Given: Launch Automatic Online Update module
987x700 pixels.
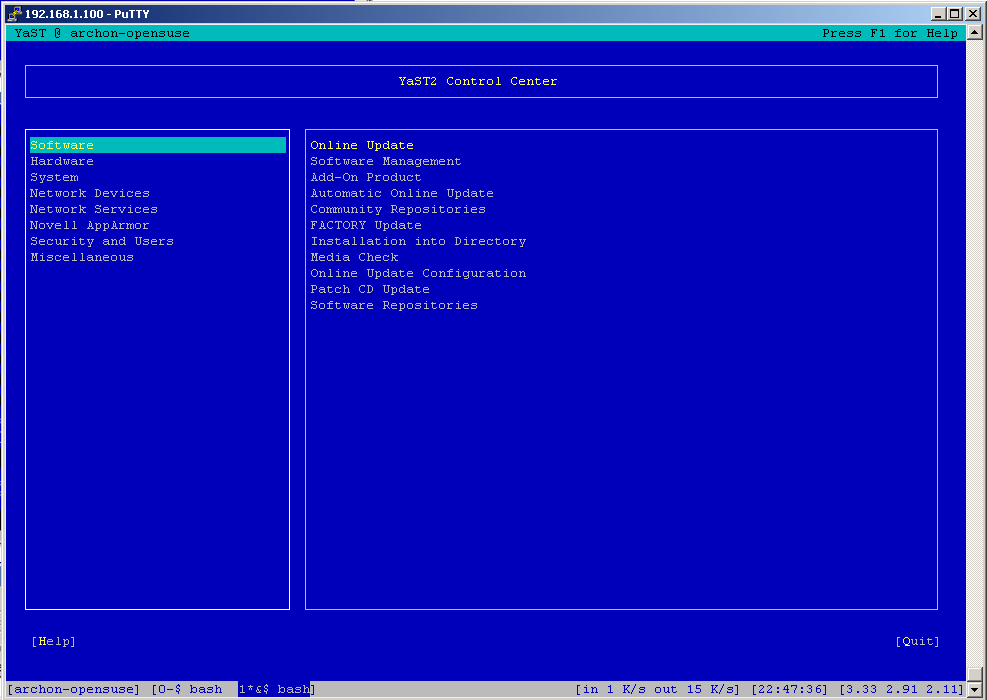Looking at the screenshot, I should click(x=402, y=193).
